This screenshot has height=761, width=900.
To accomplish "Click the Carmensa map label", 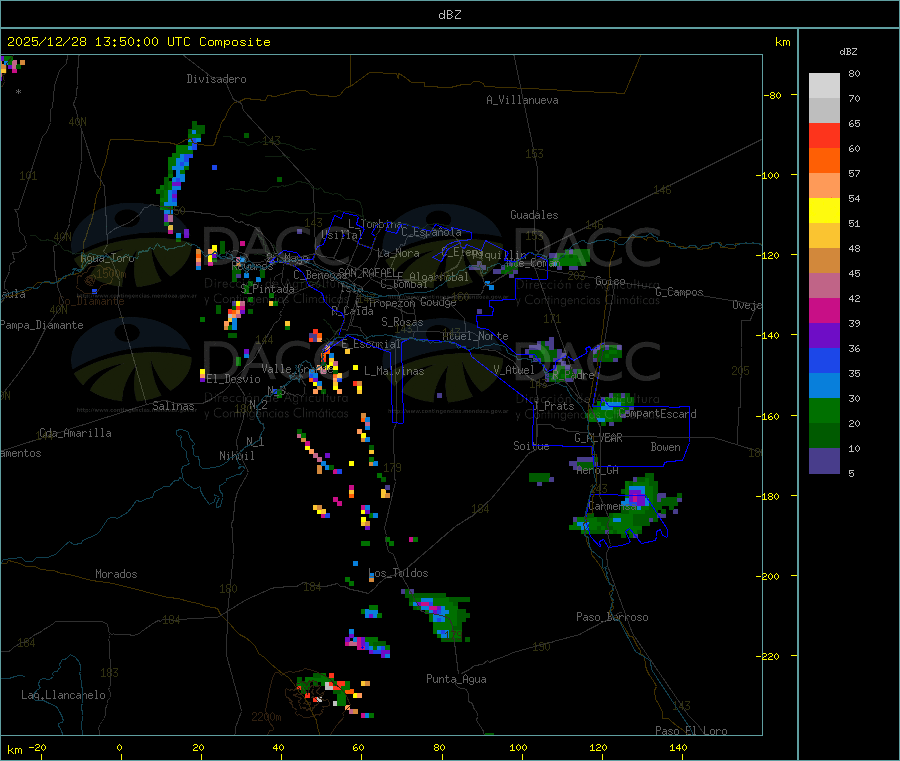I will coord(612,506).
